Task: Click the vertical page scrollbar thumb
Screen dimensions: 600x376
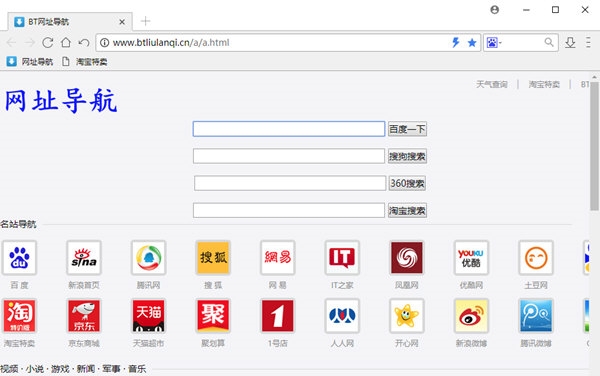Action: point(594,146)
